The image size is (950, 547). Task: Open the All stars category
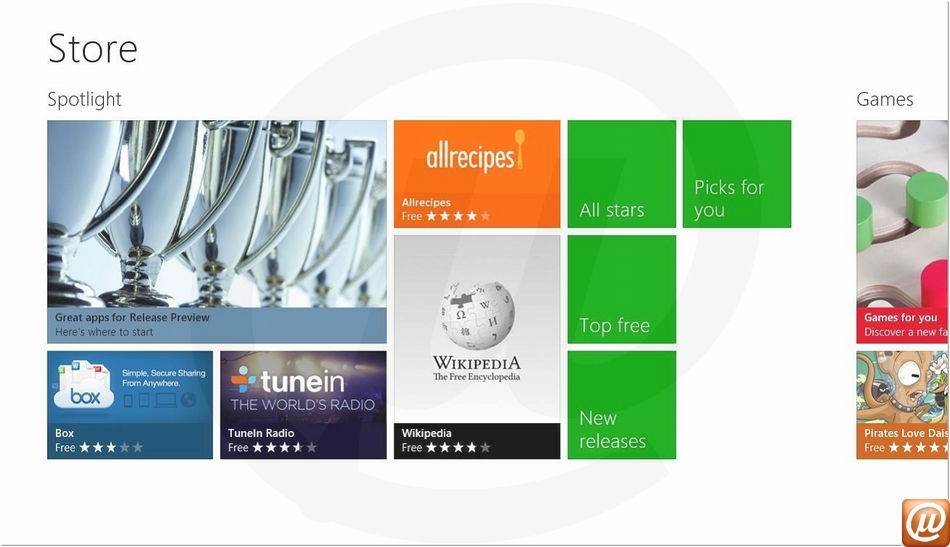point(622,174)
